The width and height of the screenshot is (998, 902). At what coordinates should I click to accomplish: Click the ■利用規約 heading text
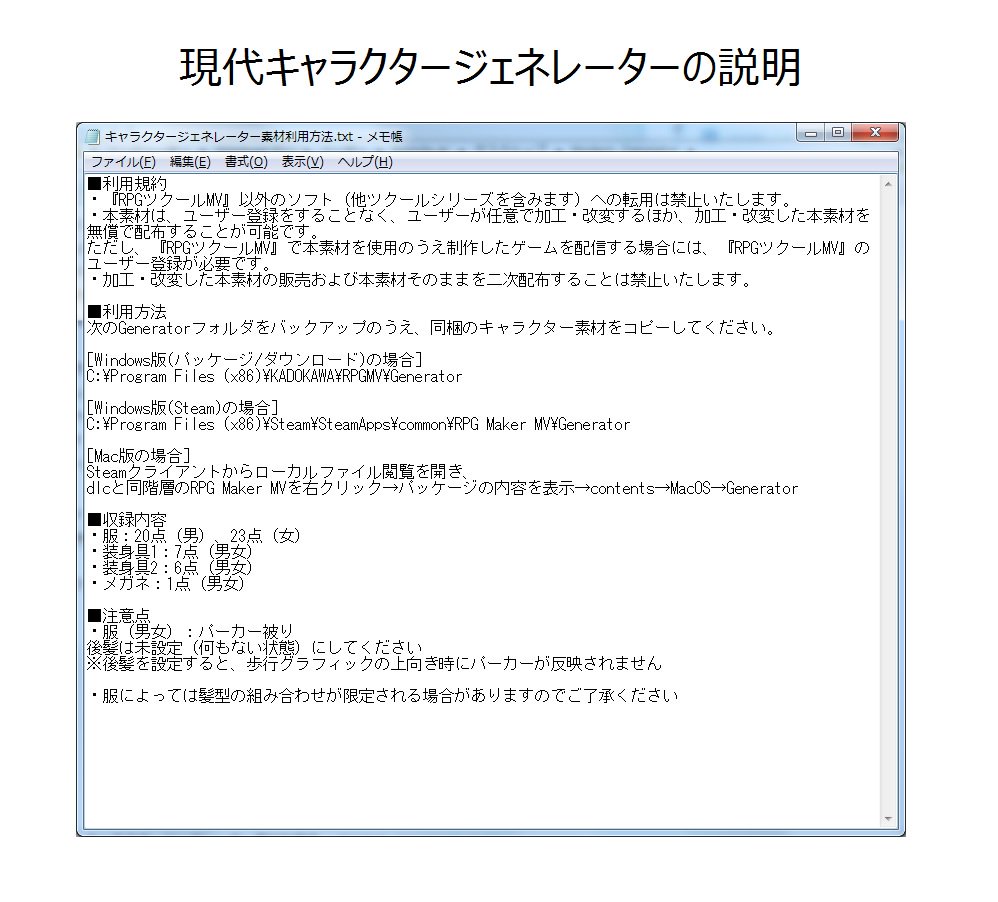tap(127, 184)
